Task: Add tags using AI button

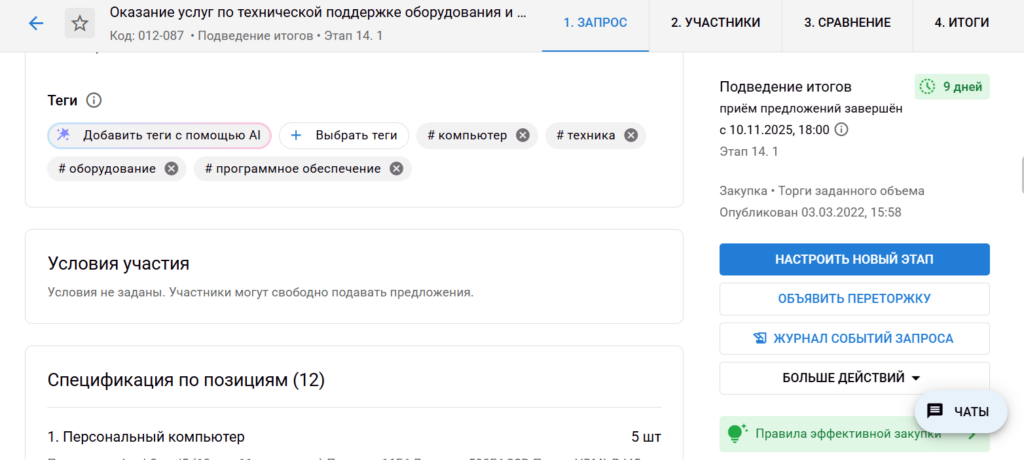Action: click(159, 135)
